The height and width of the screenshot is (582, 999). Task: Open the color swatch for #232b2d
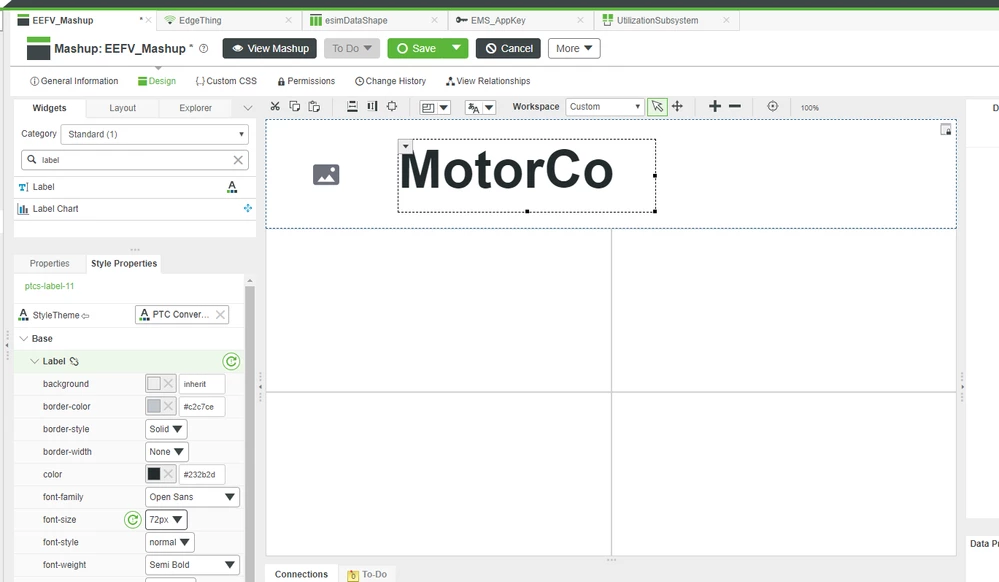click(152, 473)
